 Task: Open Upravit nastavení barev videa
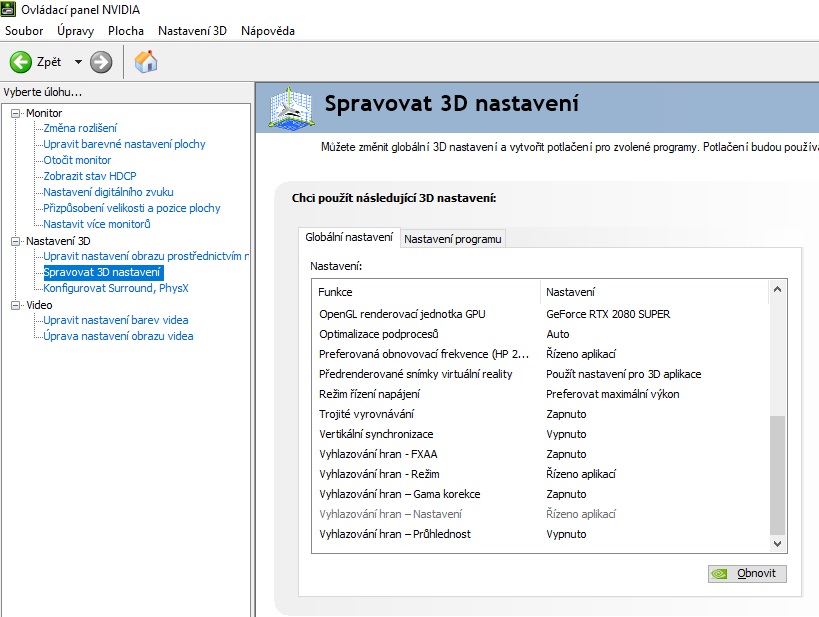point(116,320)
